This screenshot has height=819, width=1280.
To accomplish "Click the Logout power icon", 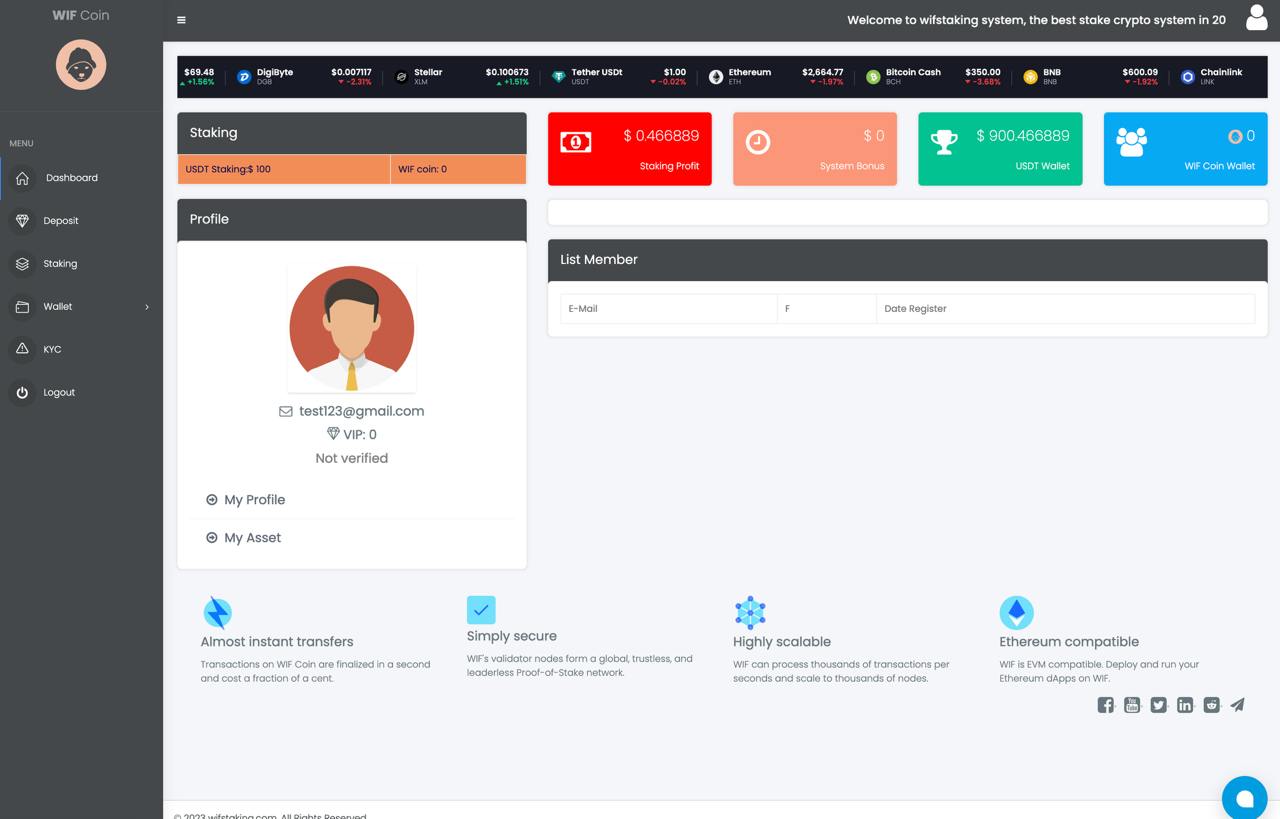I will [x=22, y=392].
